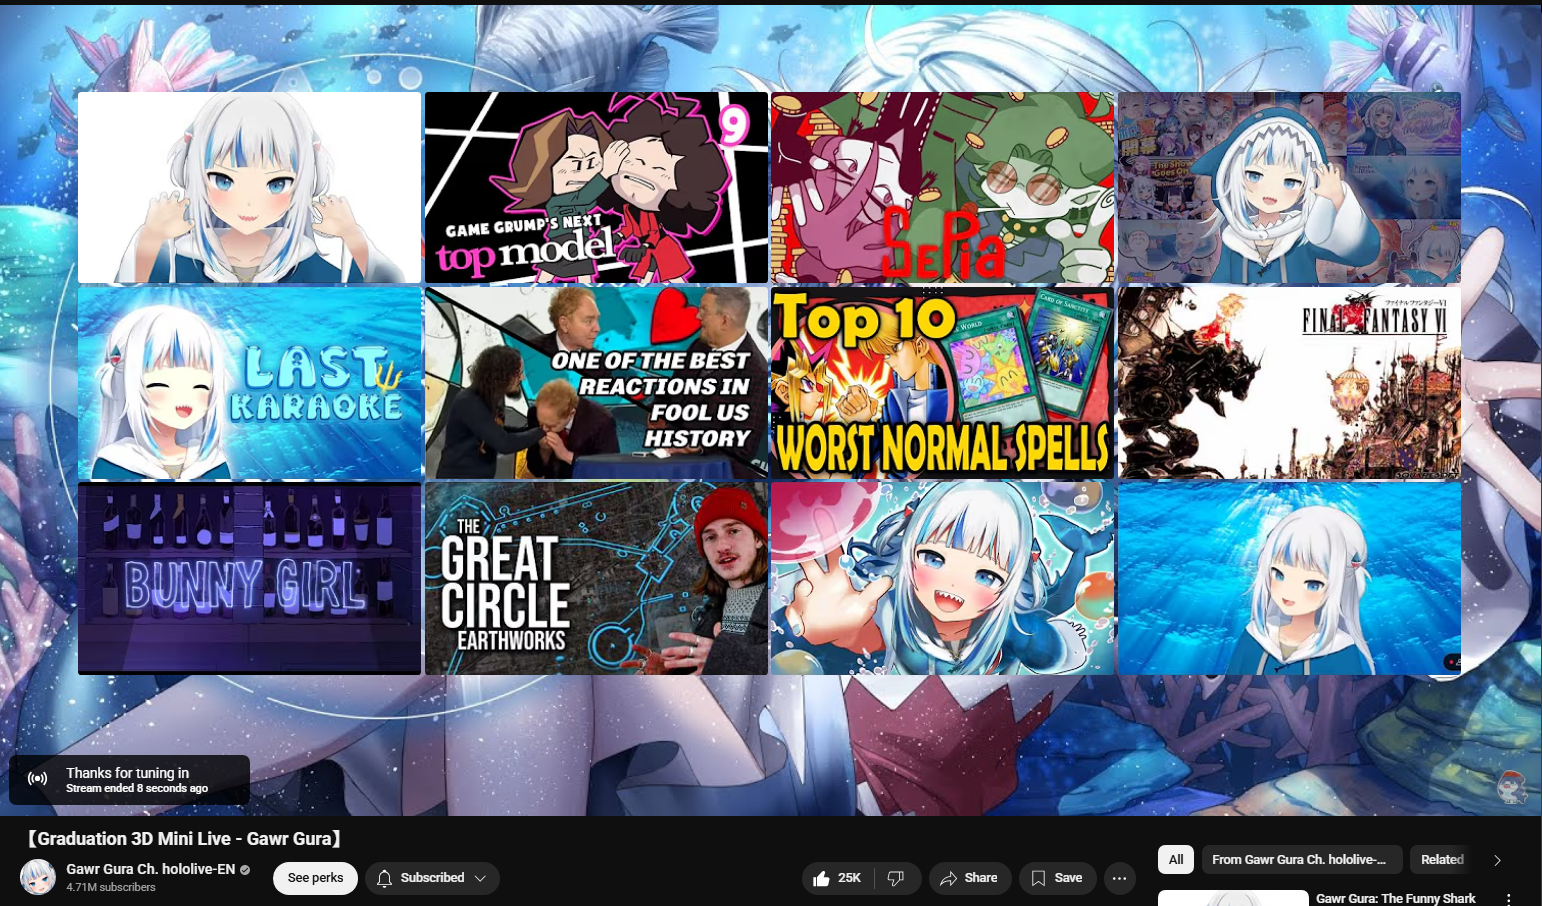Screen dimensions: 1542x906
Task: Hit the thumbs-down dislike icon
Action: (896, 878)
